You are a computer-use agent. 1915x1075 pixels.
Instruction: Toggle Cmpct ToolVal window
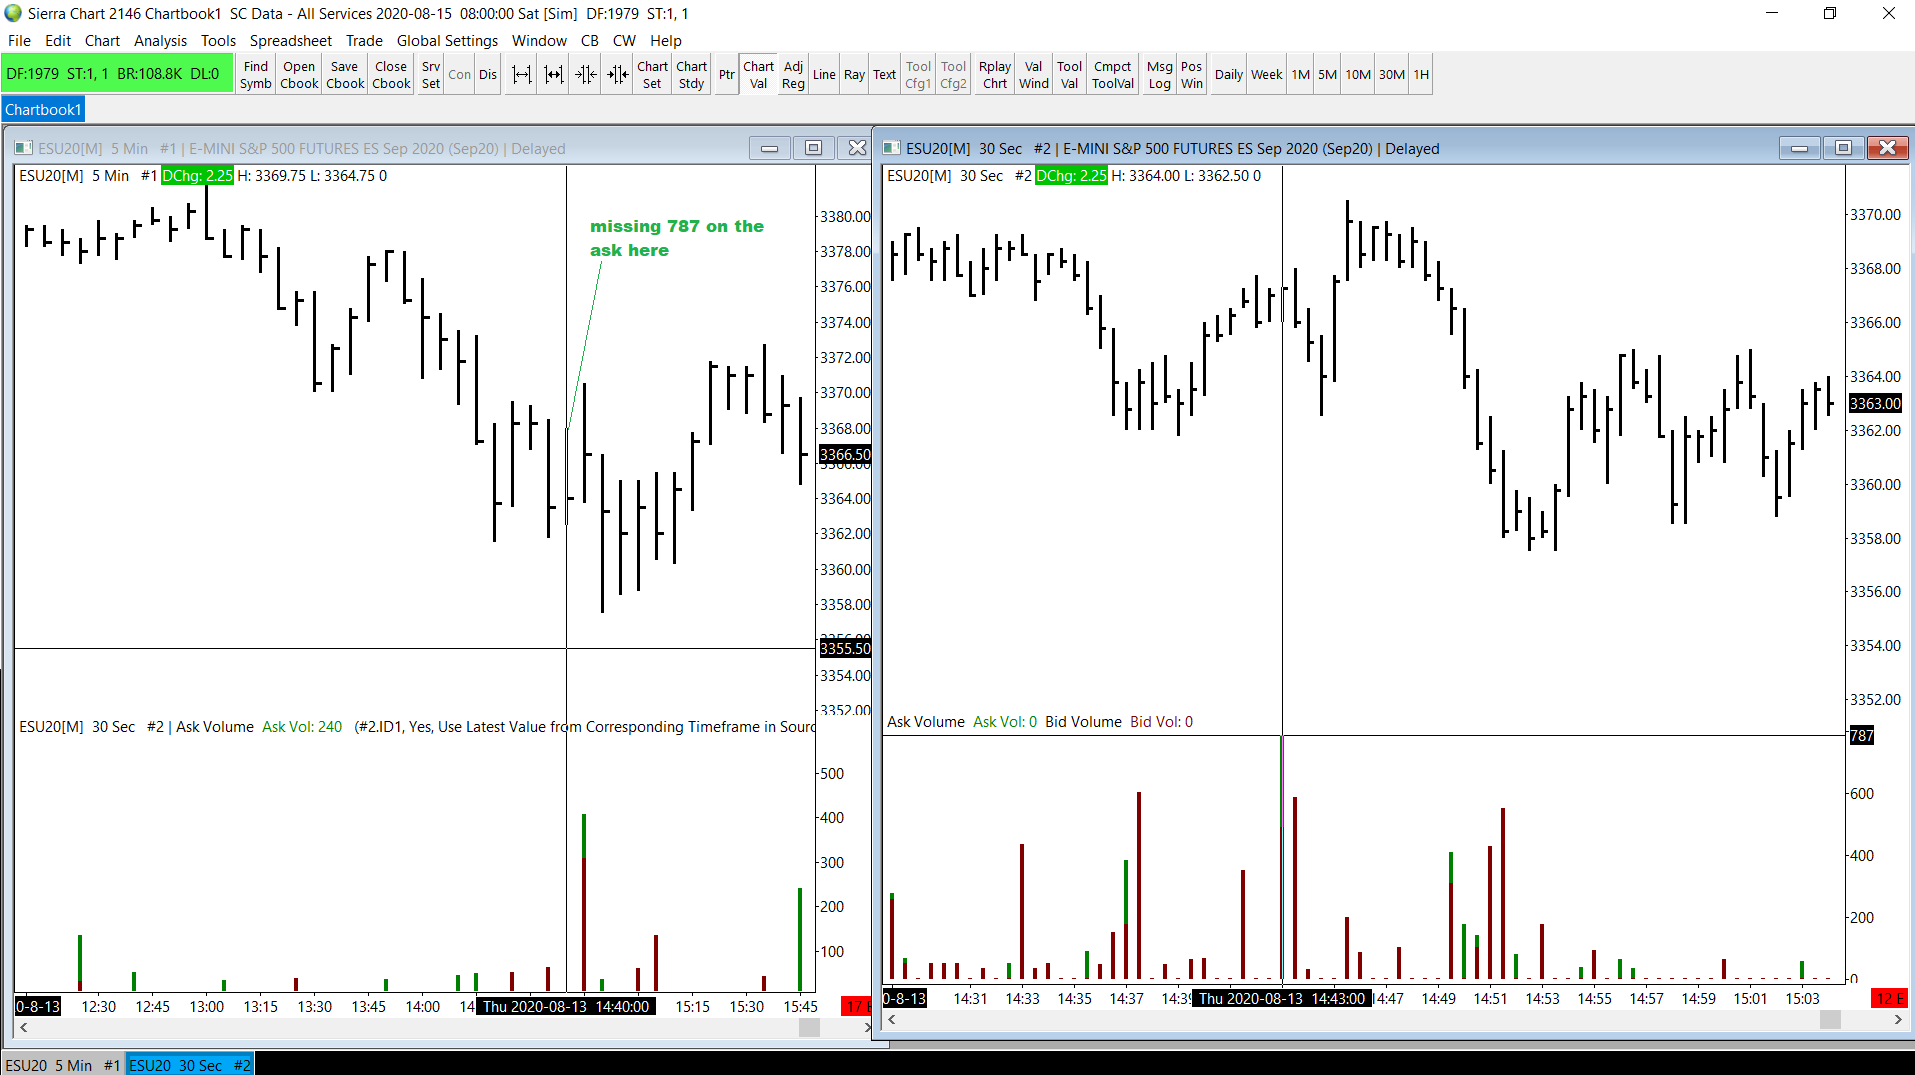coord(1113,75)
